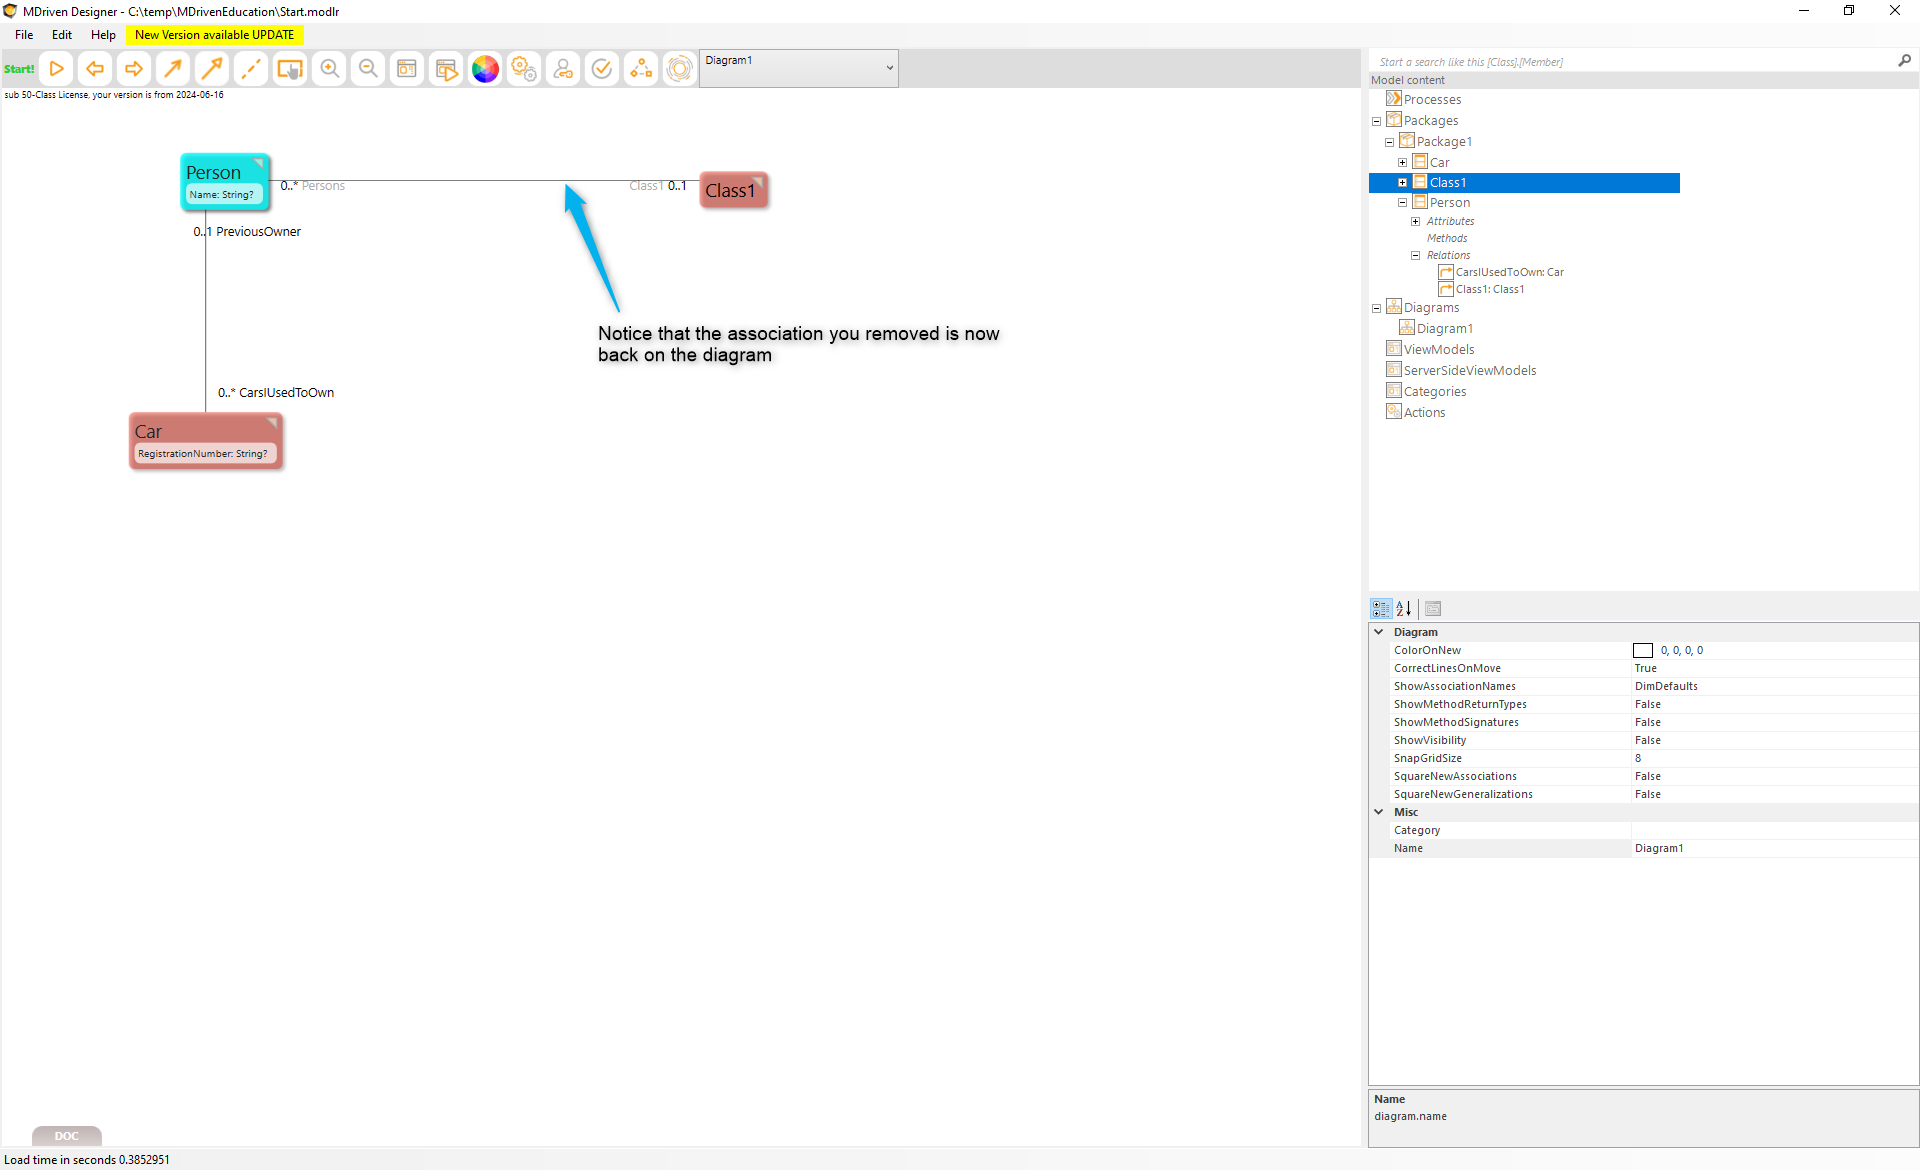Open the Help menu
Viewport: 1920px width, 1170px height.
tap(103, 35)
